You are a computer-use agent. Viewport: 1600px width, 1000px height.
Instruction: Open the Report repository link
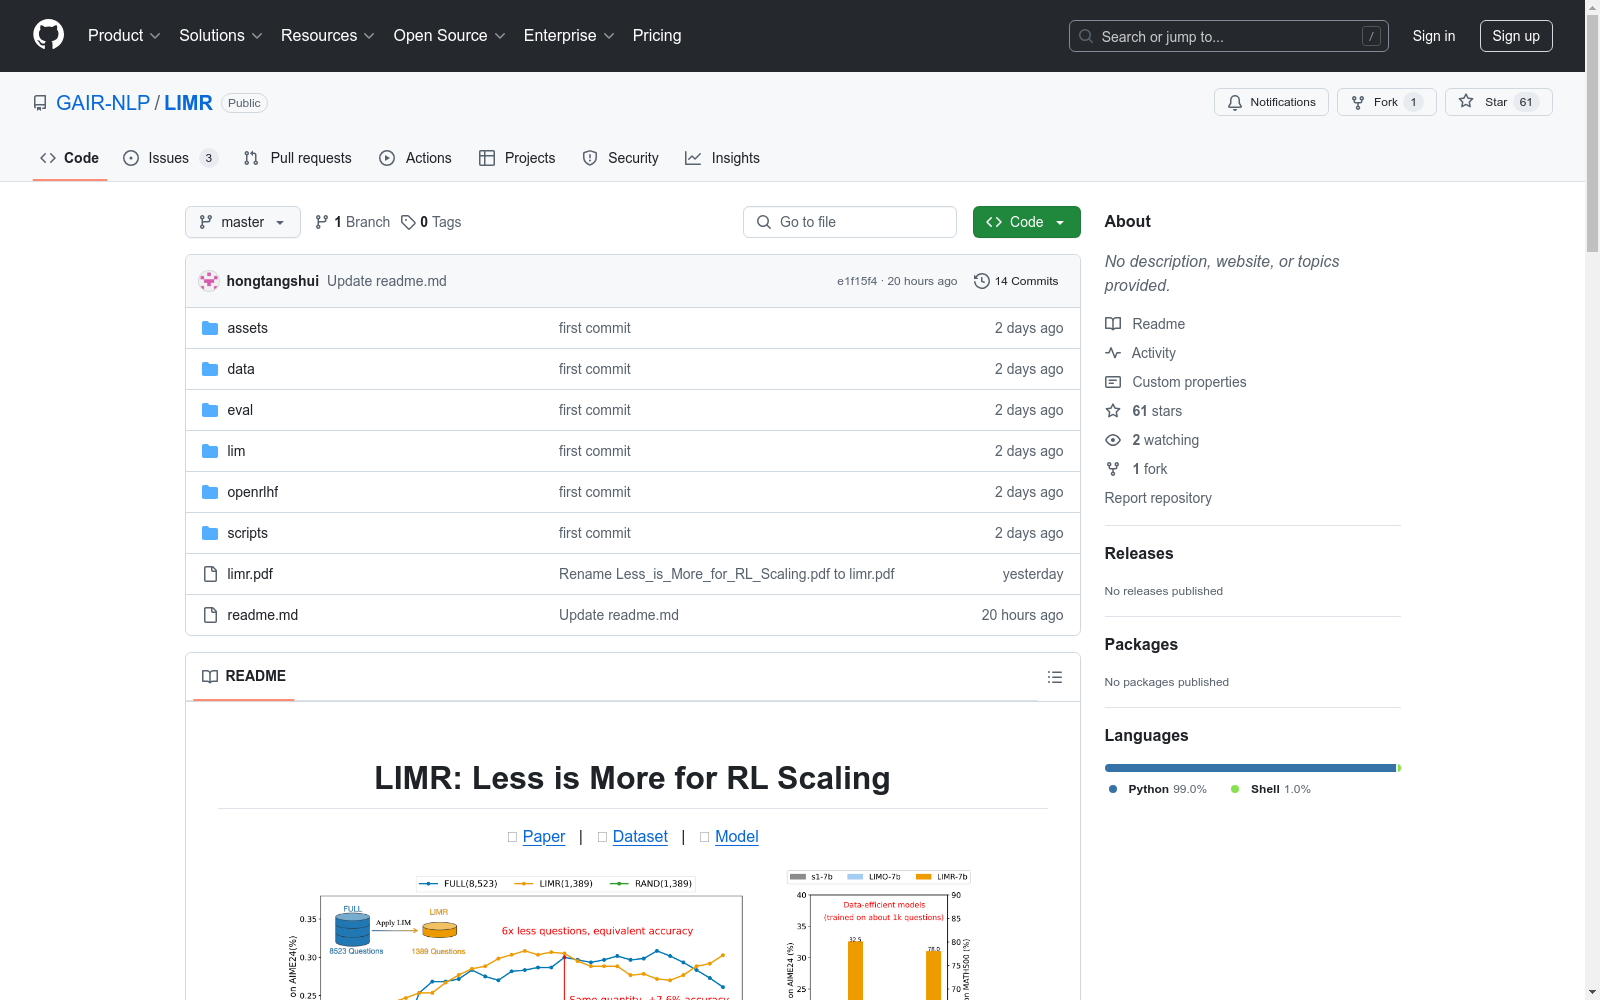click(1158, 498)
